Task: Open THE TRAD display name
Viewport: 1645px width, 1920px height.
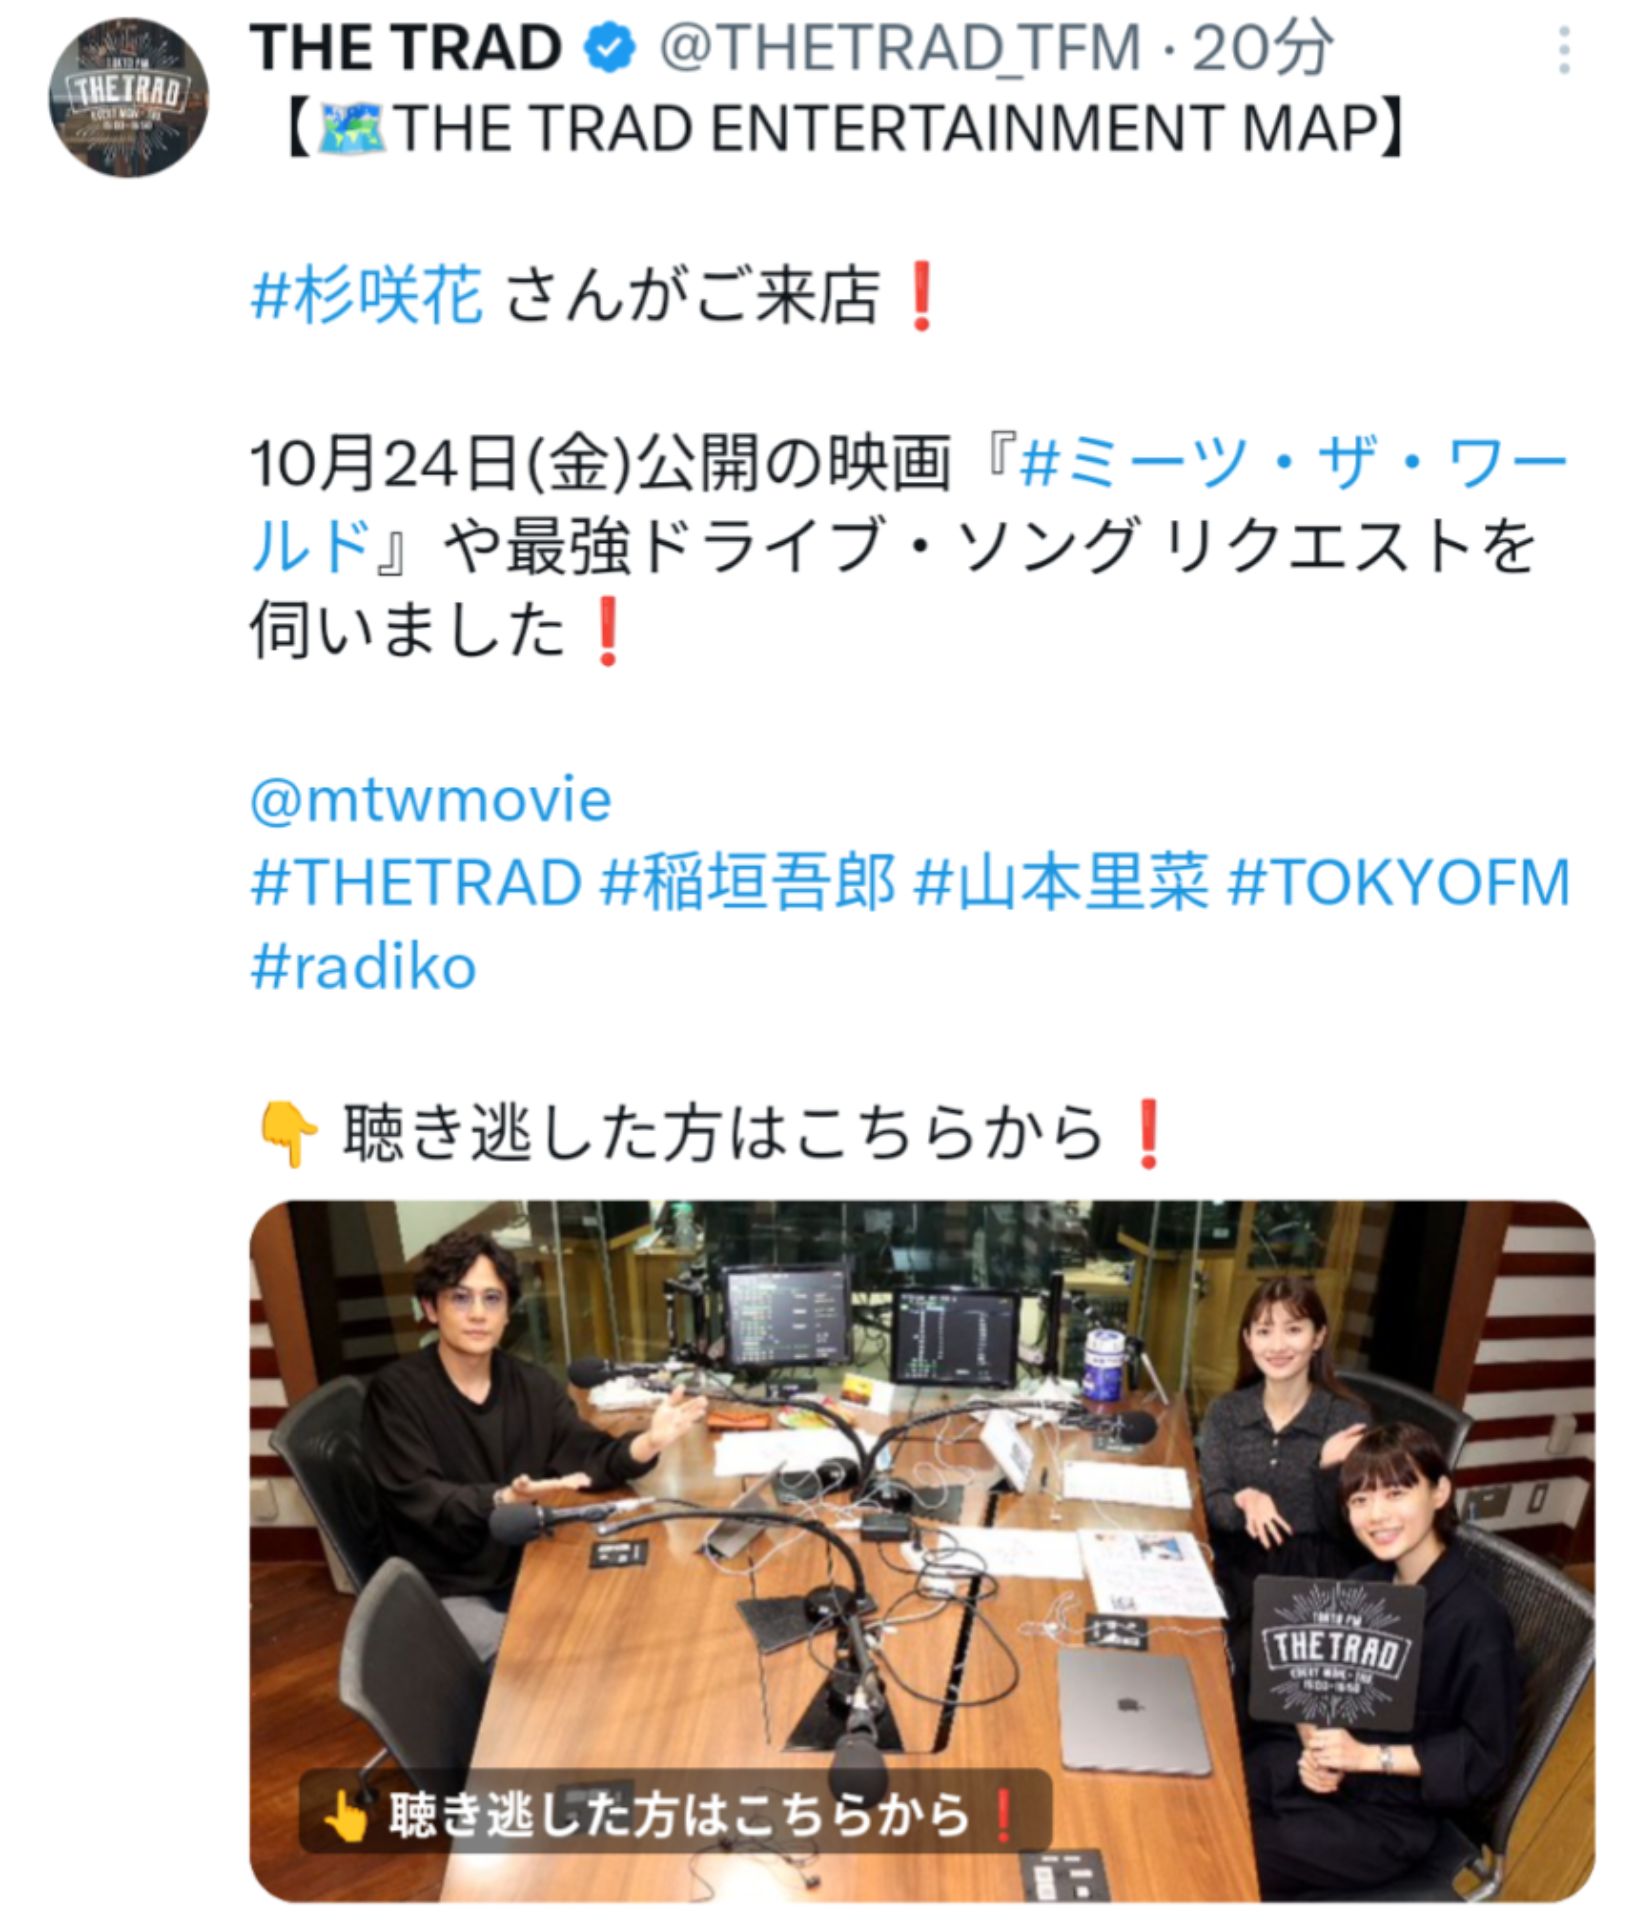Action: coord(405,48)
